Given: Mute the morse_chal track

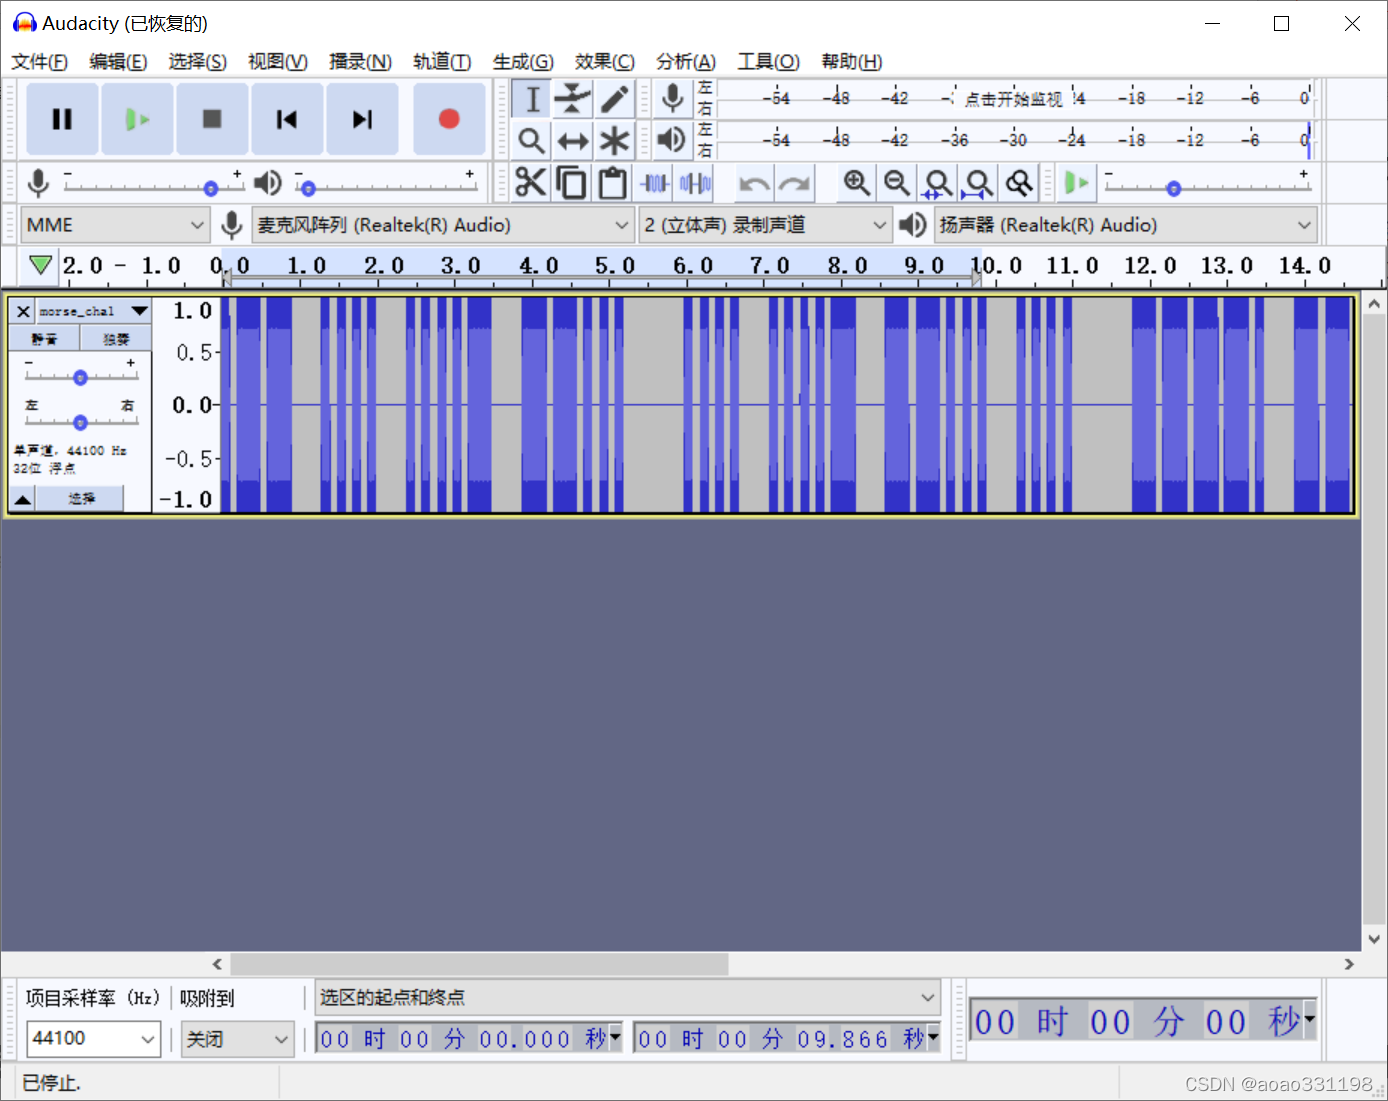Looking at the screenshot, I should click(x=44, y=339).
